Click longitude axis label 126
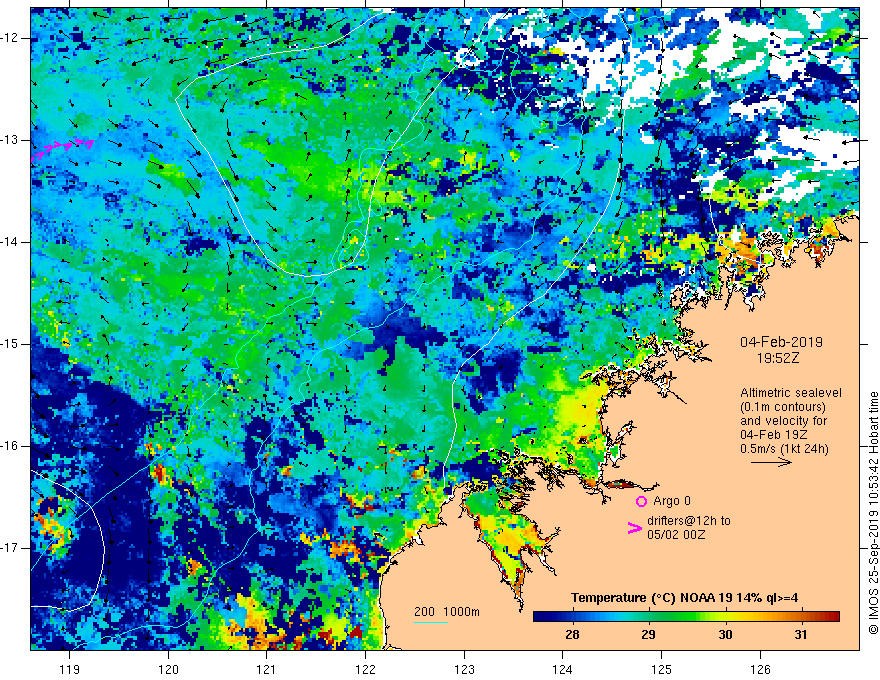The width and height of the screenshot is (880, 680). click(760, 669)
